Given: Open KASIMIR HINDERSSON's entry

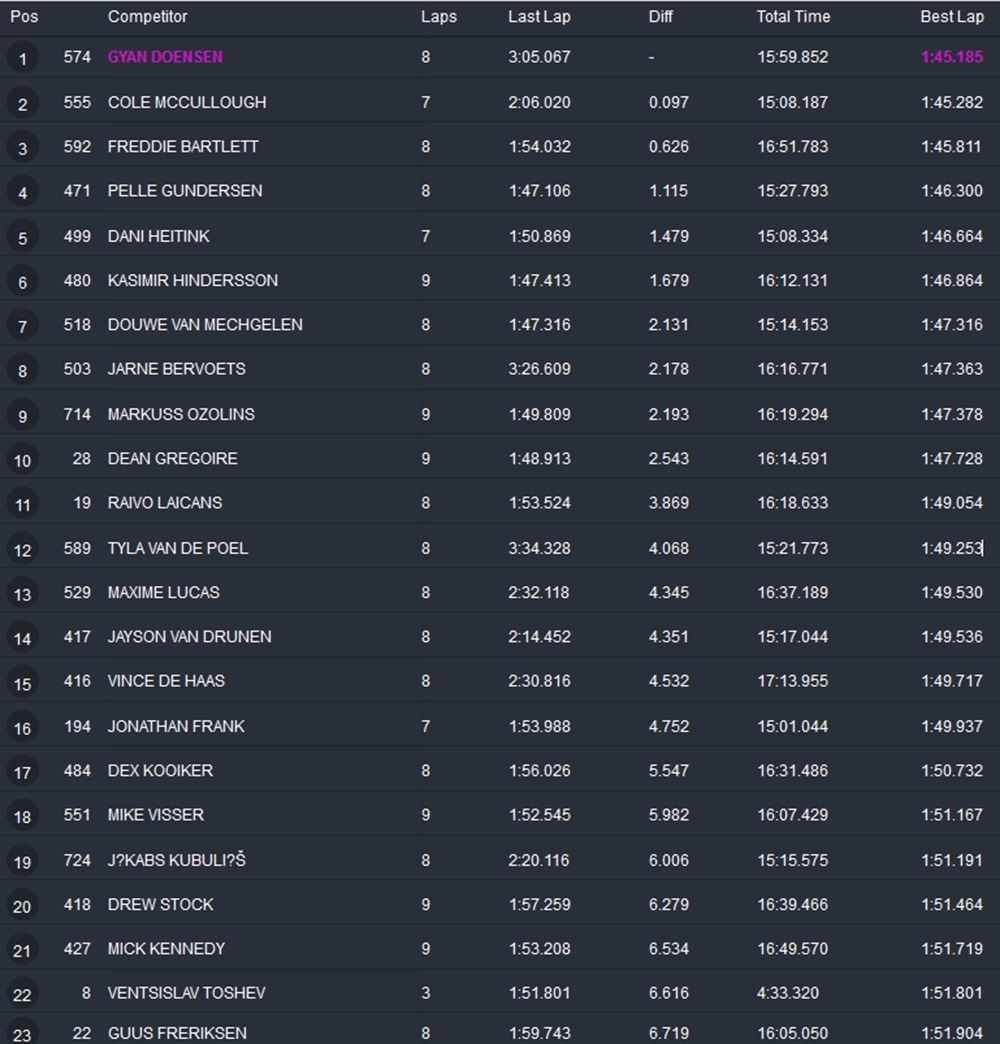Looking at the screenshot, I should [192, 280].
